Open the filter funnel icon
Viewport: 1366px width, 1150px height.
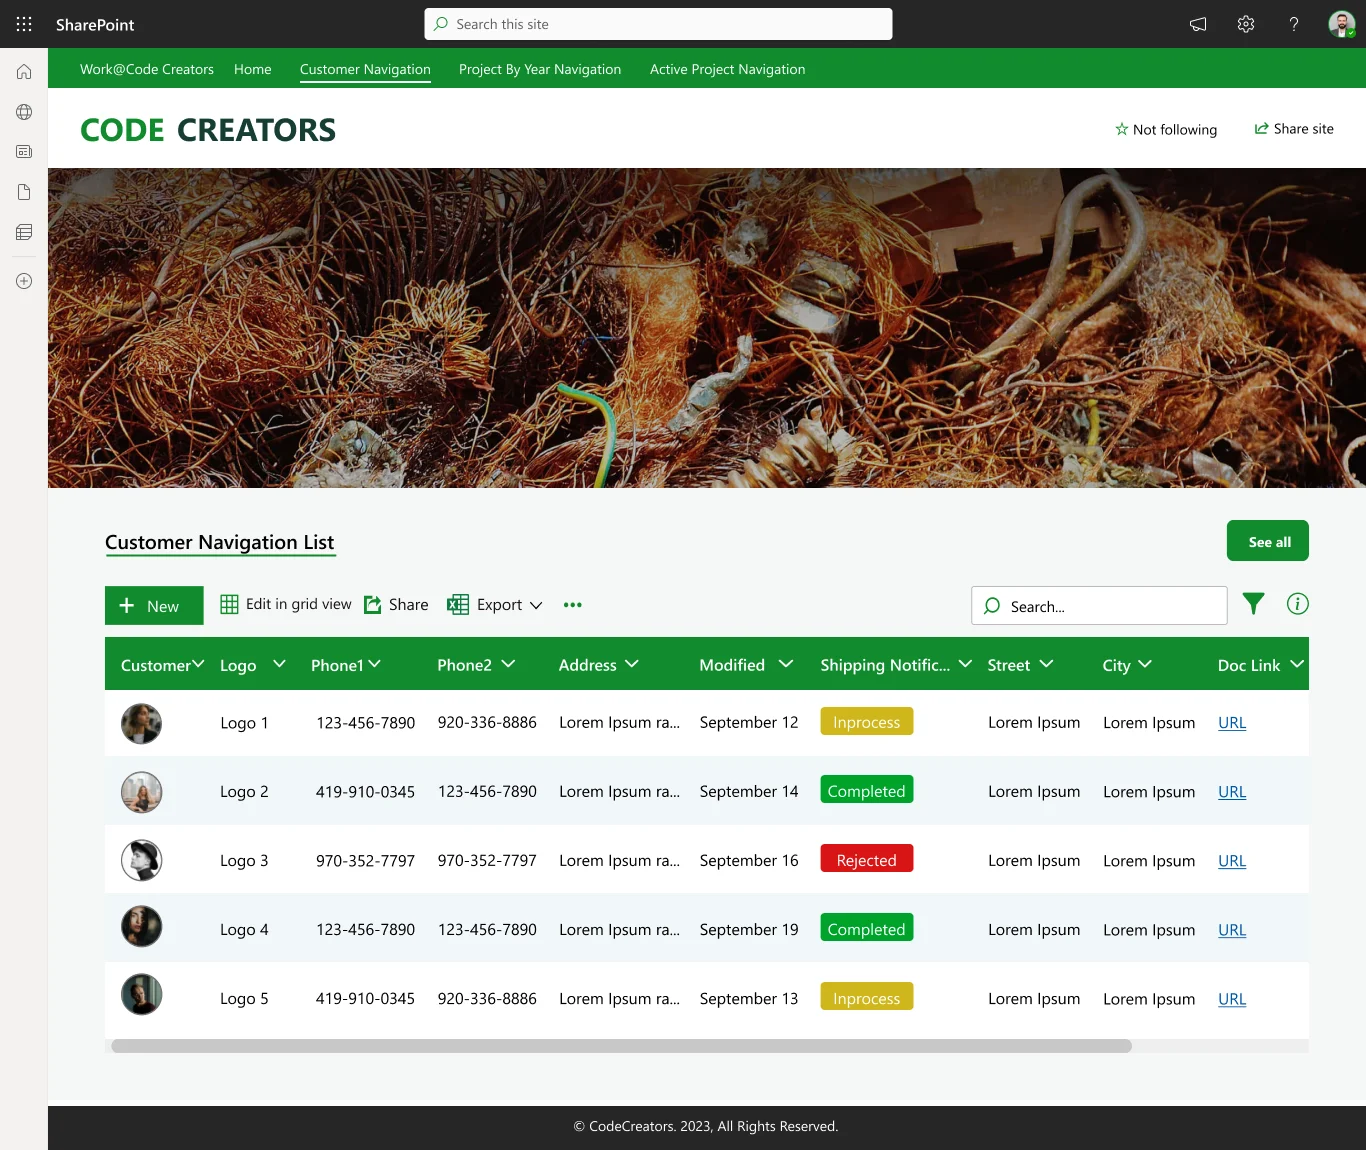point(1253,604)
